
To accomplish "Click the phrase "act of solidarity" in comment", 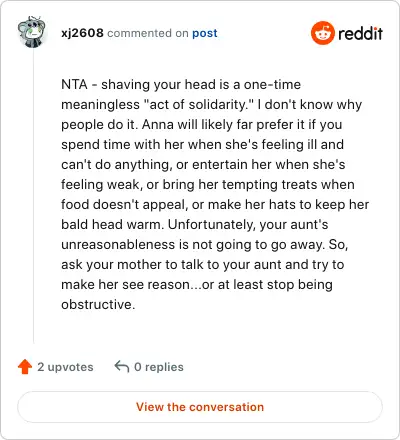I will (197, 104).
